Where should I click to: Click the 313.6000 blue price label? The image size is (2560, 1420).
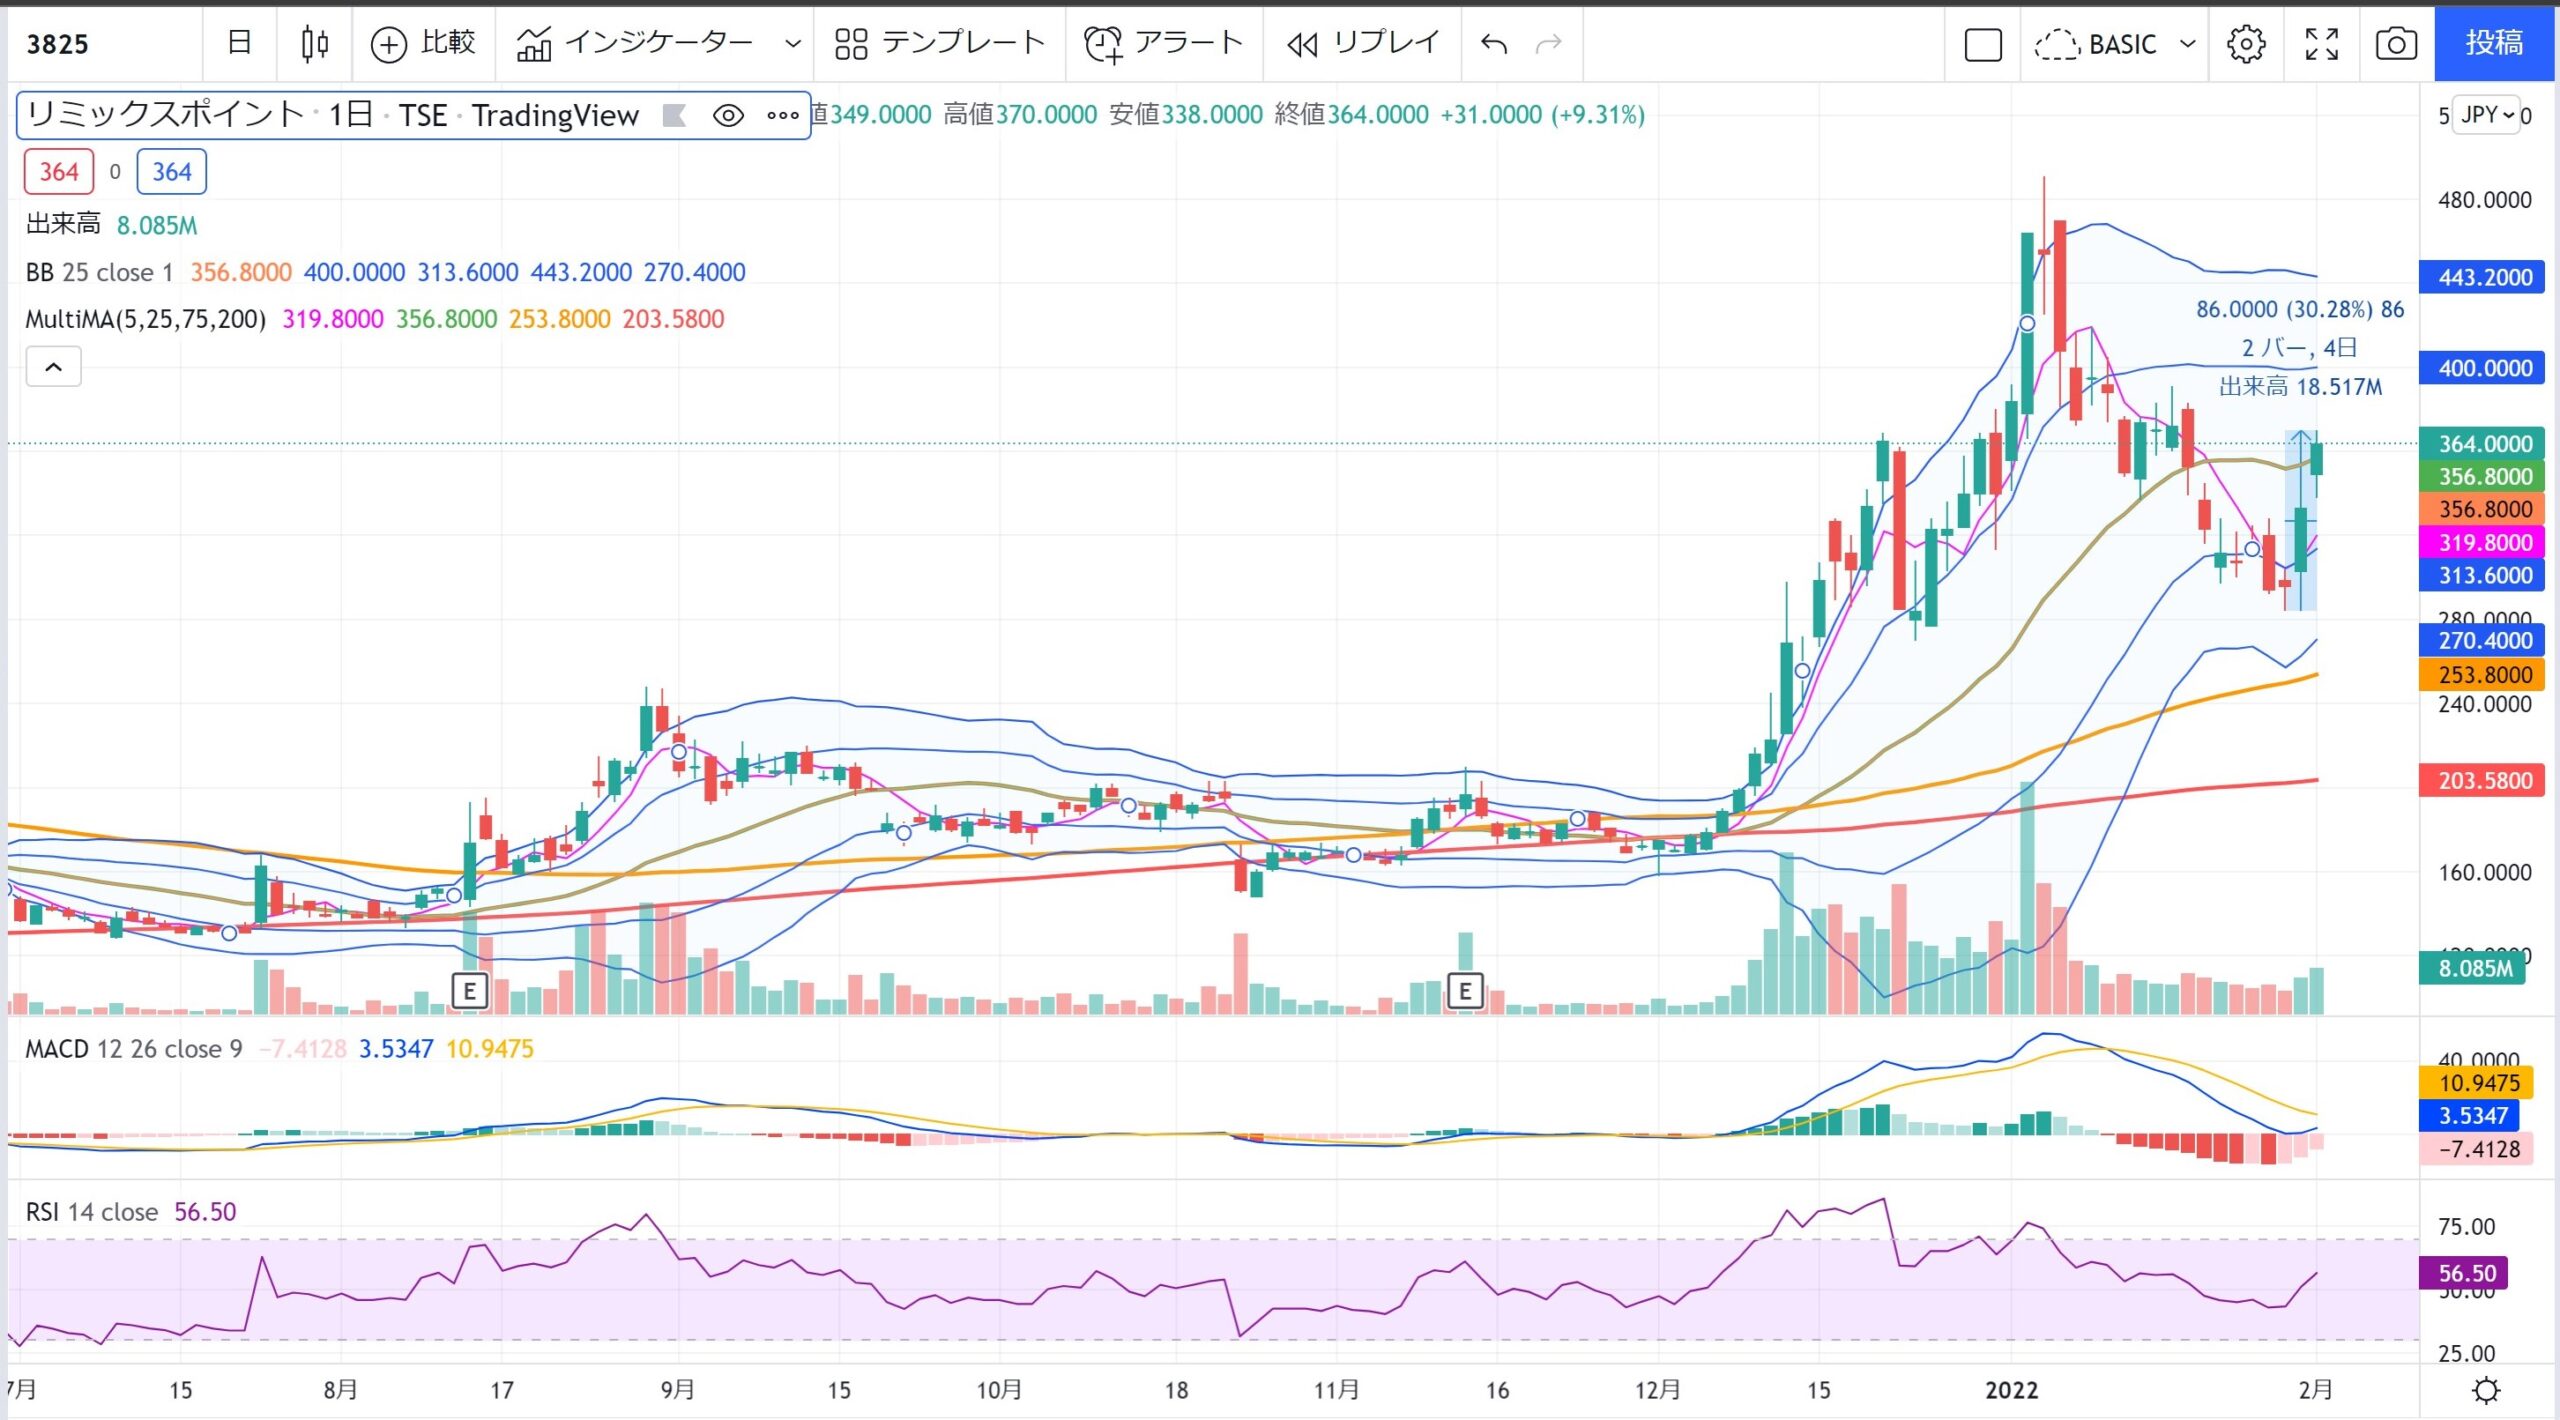click(2482, 575)
